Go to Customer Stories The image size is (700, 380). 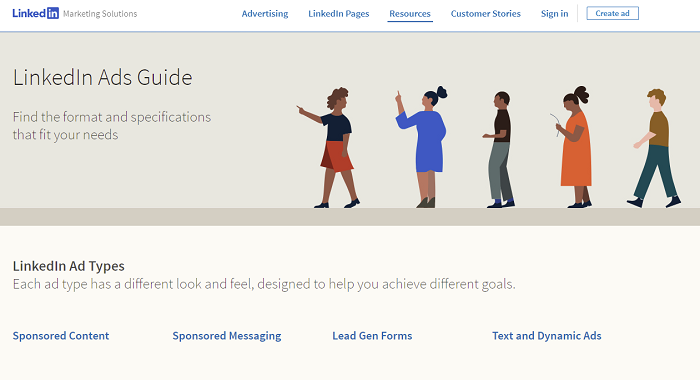coord(485,14)
